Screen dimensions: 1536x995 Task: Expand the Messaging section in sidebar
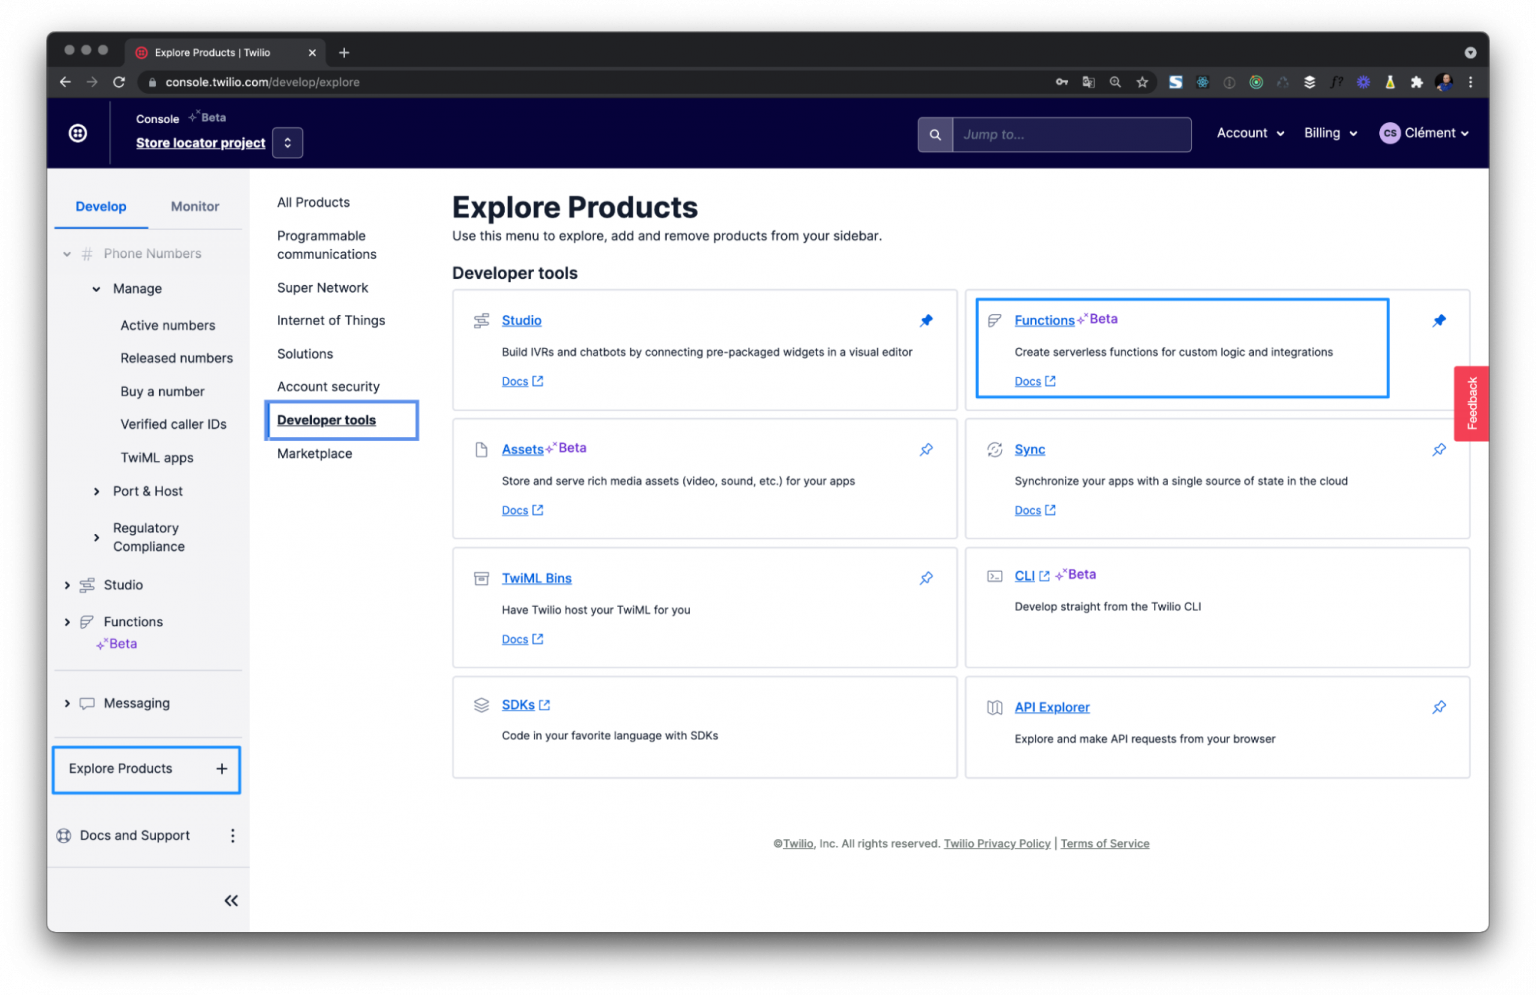coord(67,704)
